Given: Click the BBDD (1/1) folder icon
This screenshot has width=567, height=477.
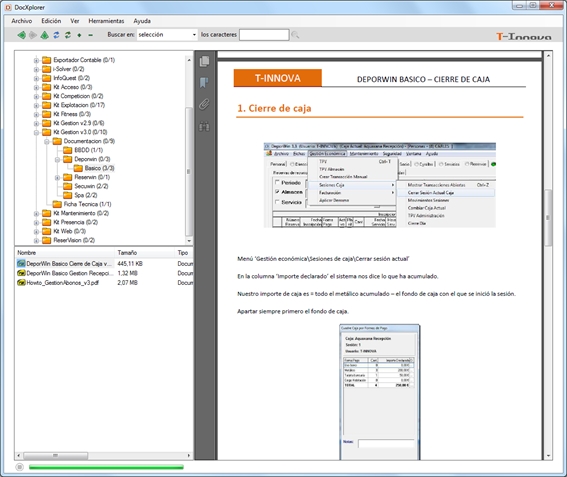Looking at the screenshot, I should (x=68, y=150).
